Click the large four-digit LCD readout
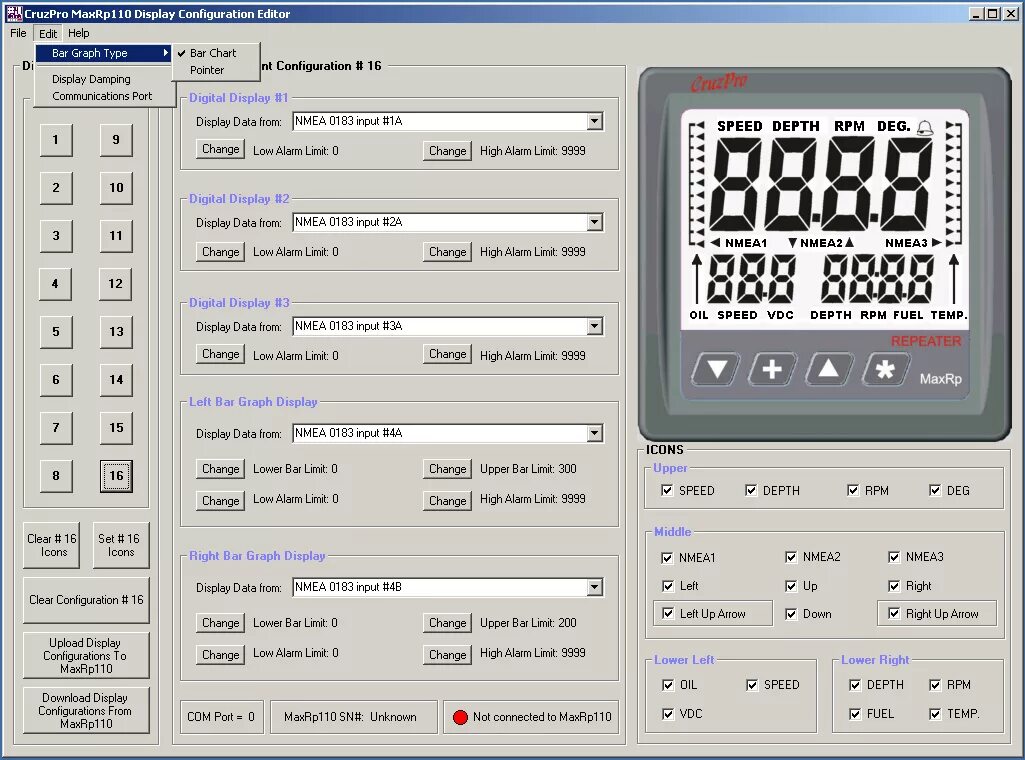The height and width of the screenshot is (760, 1025). point(821,183)
